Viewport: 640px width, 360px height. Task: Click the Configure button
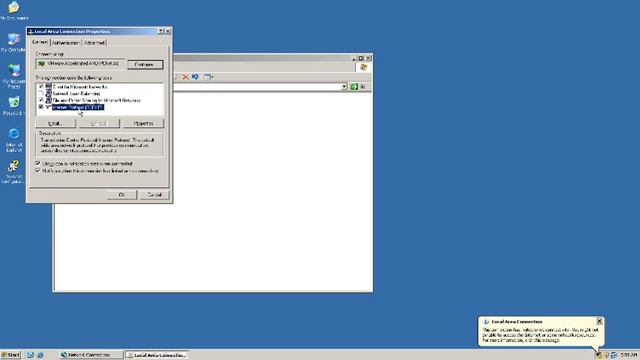coord(145,64)
